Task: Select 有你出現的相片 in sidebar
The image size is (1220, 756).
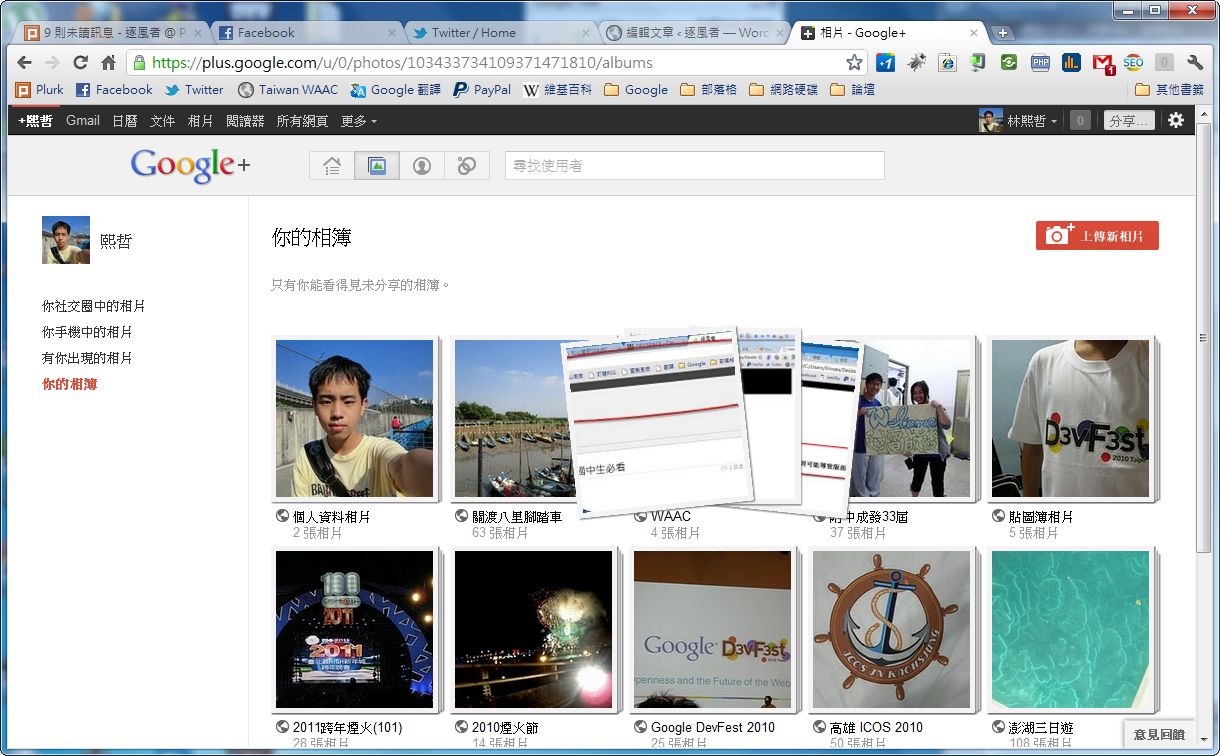Action: click(x=87, y=358)
